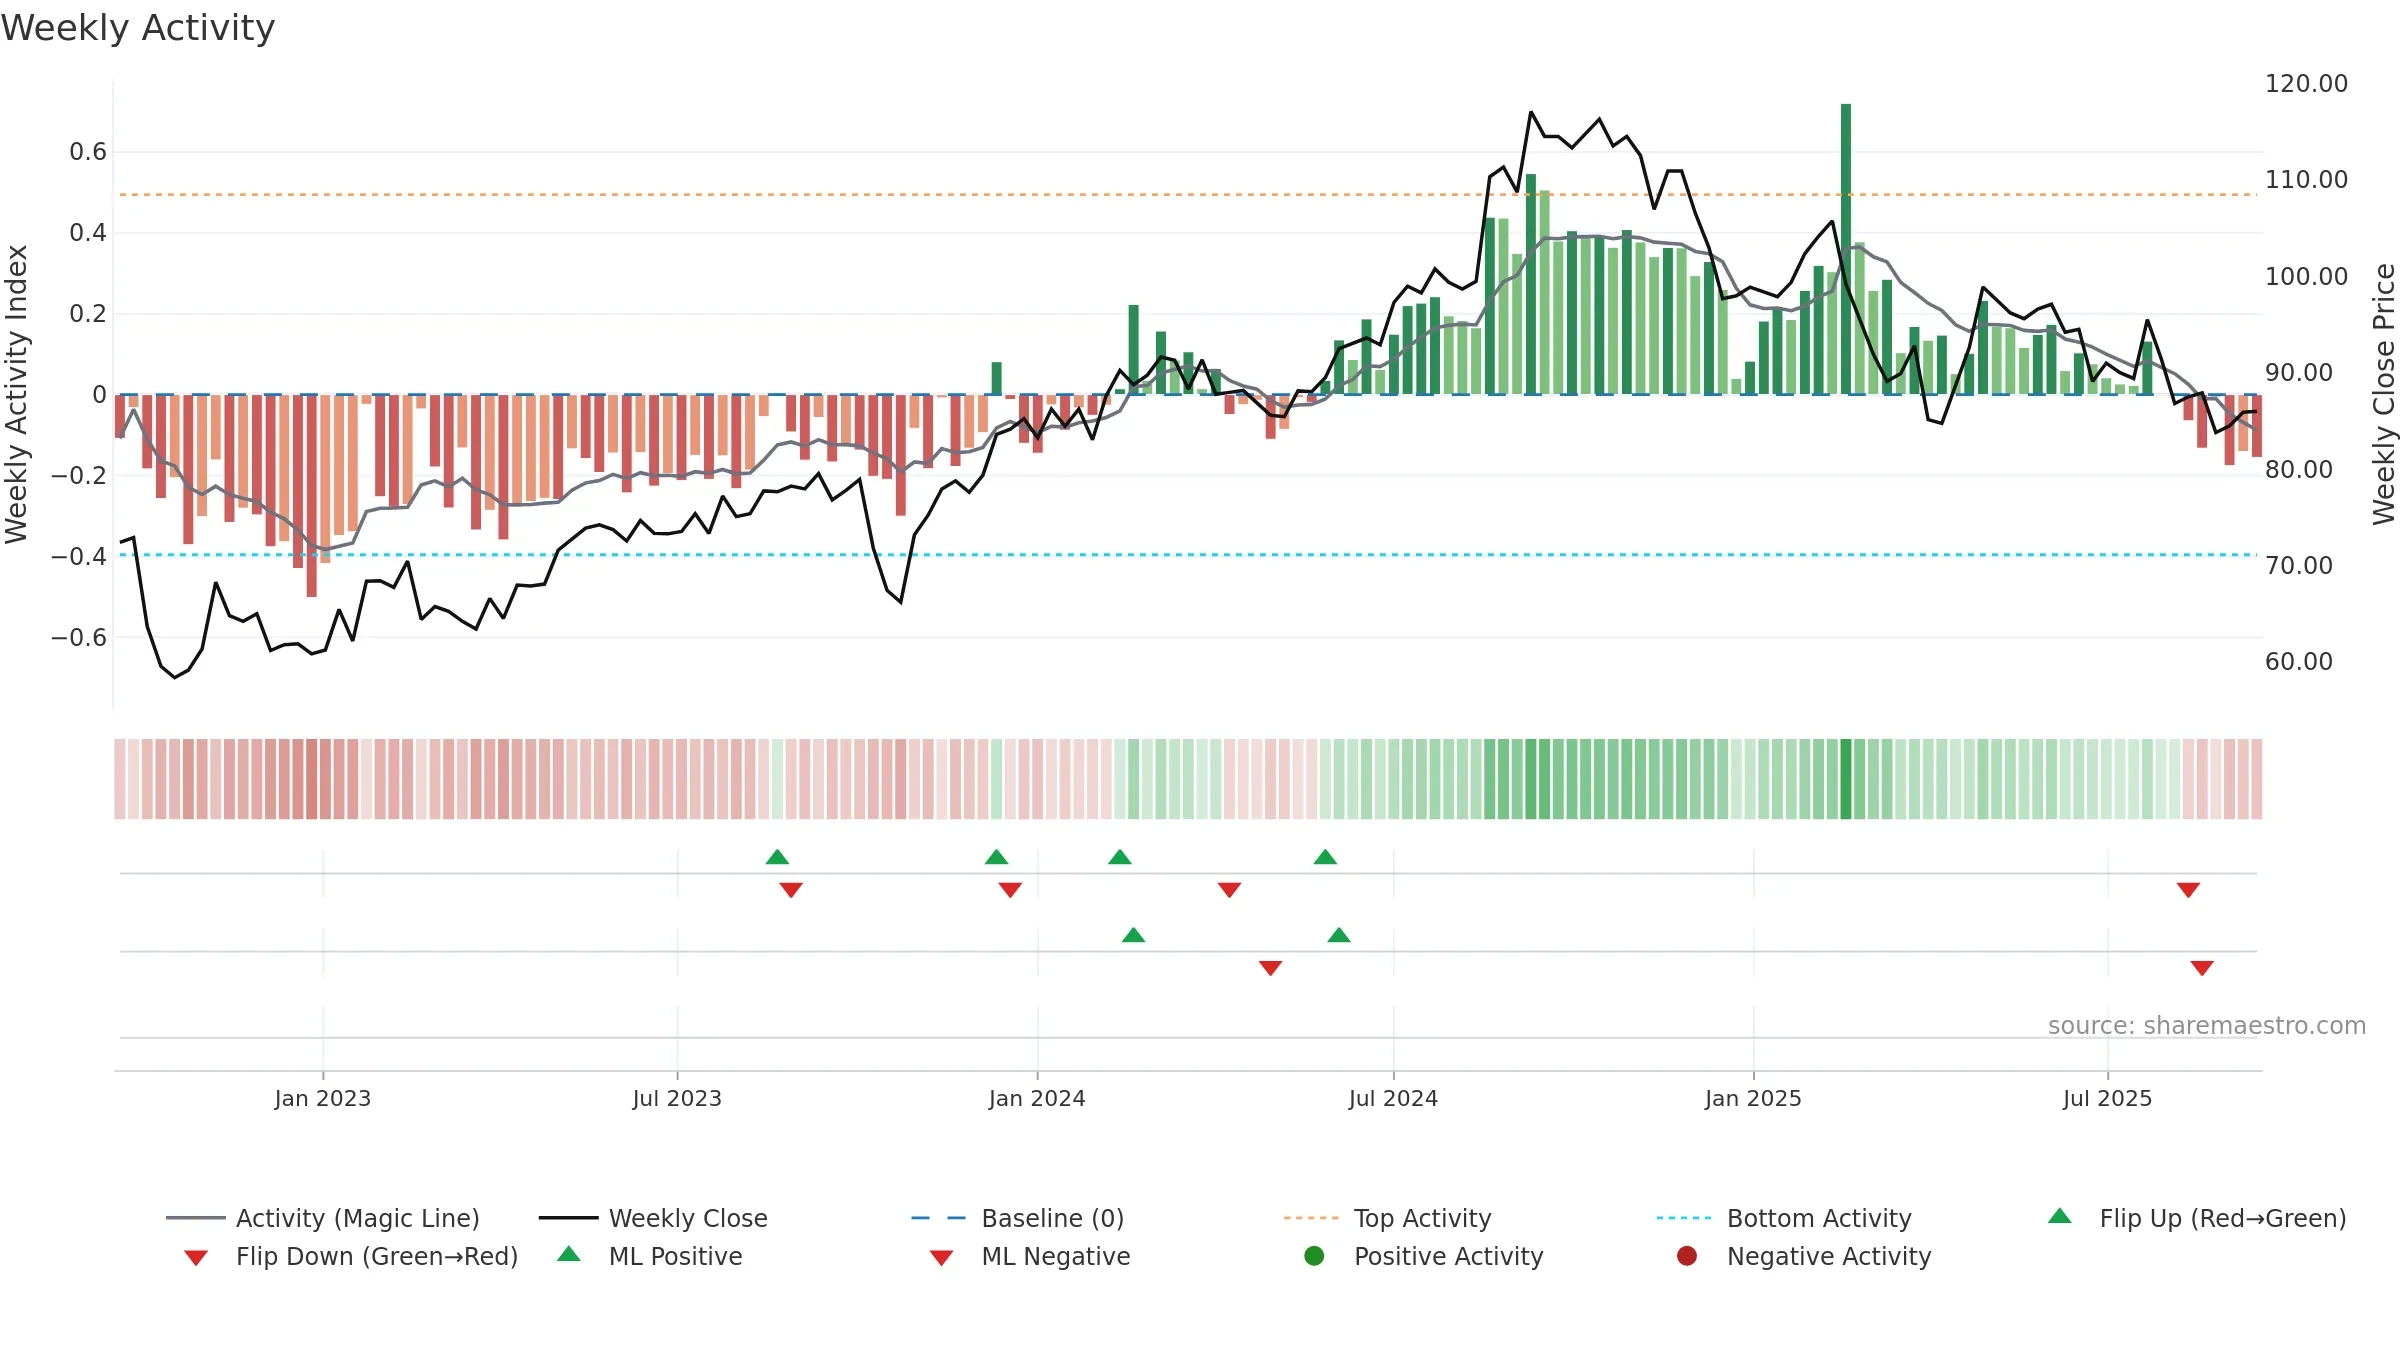The height and width of the screenshot is (1350, 2400).
Task: Click the 0.4 activity axis label
Action: [88, 232]
